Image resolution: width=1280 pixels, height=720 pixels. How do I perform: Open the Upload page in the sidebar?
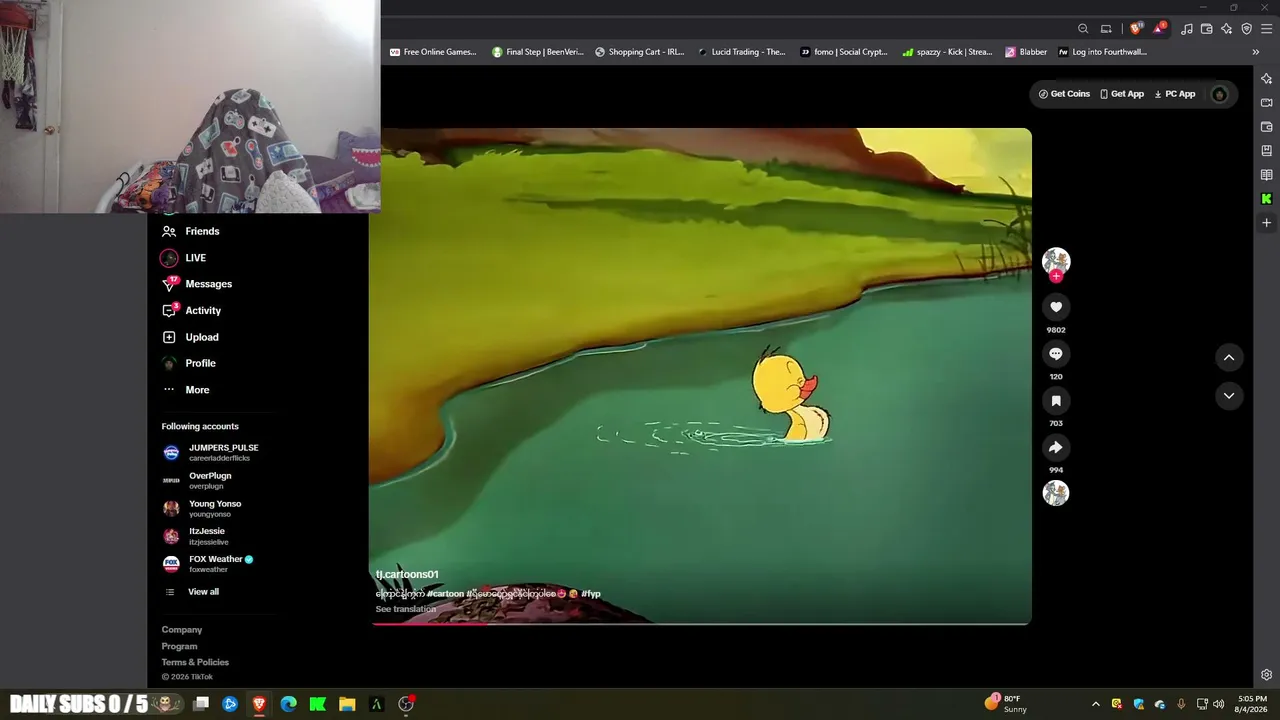coord(190,337)
